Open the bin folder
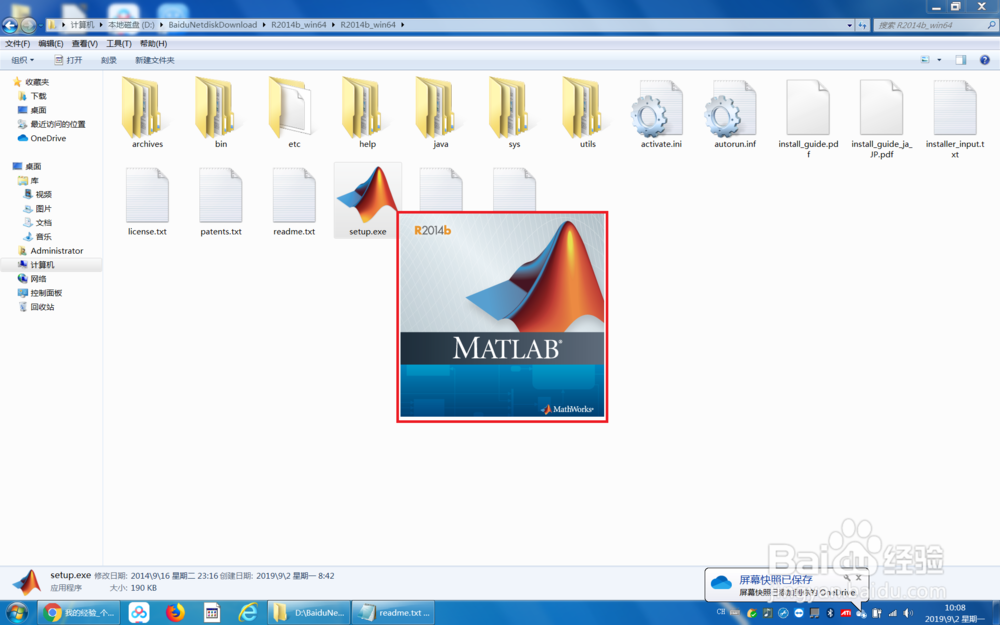The height and width of the screenshot is (625, 1000). (x=221, y=114)
